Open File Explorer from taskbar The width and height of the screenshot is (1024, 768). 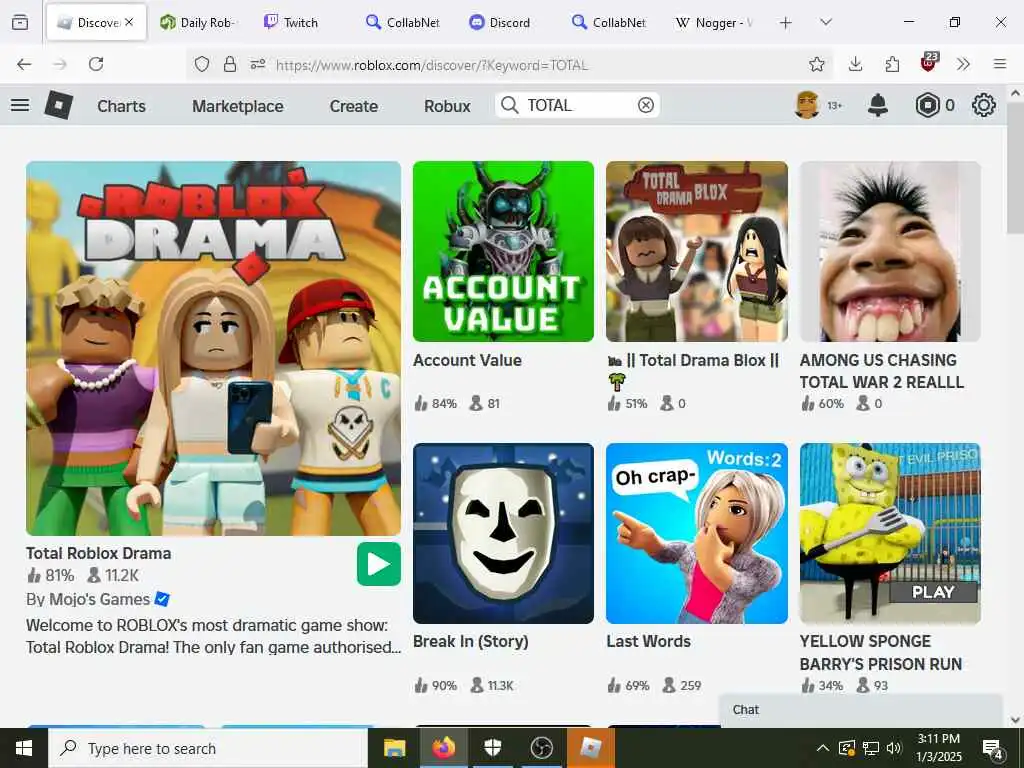(394, 748)
